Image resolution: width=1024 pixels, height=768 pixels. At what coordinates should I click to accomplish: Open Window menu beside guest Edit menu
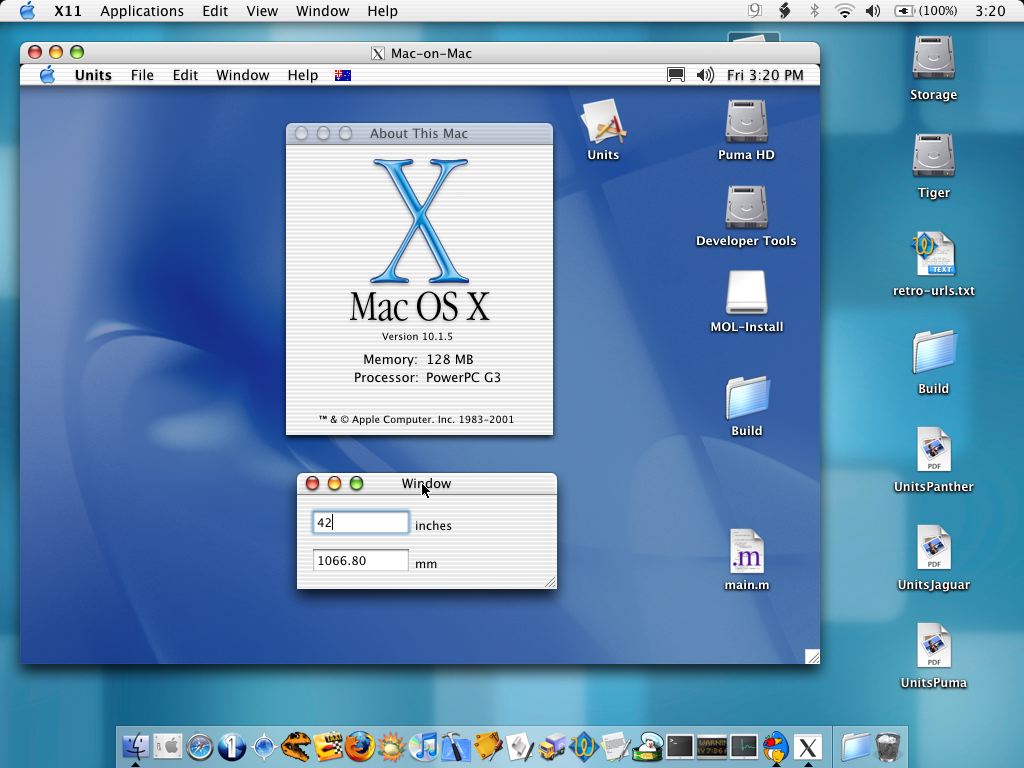click(x=242, y=75)
